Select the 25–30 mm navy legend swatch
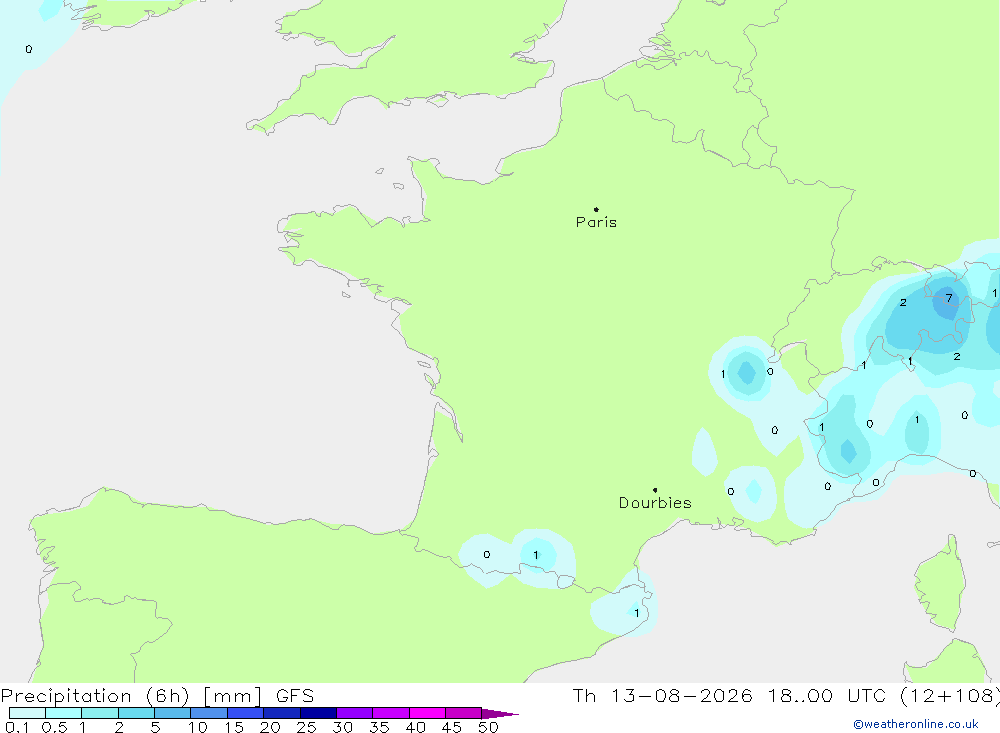This screenshot has height=733, width=1000. 318,713
